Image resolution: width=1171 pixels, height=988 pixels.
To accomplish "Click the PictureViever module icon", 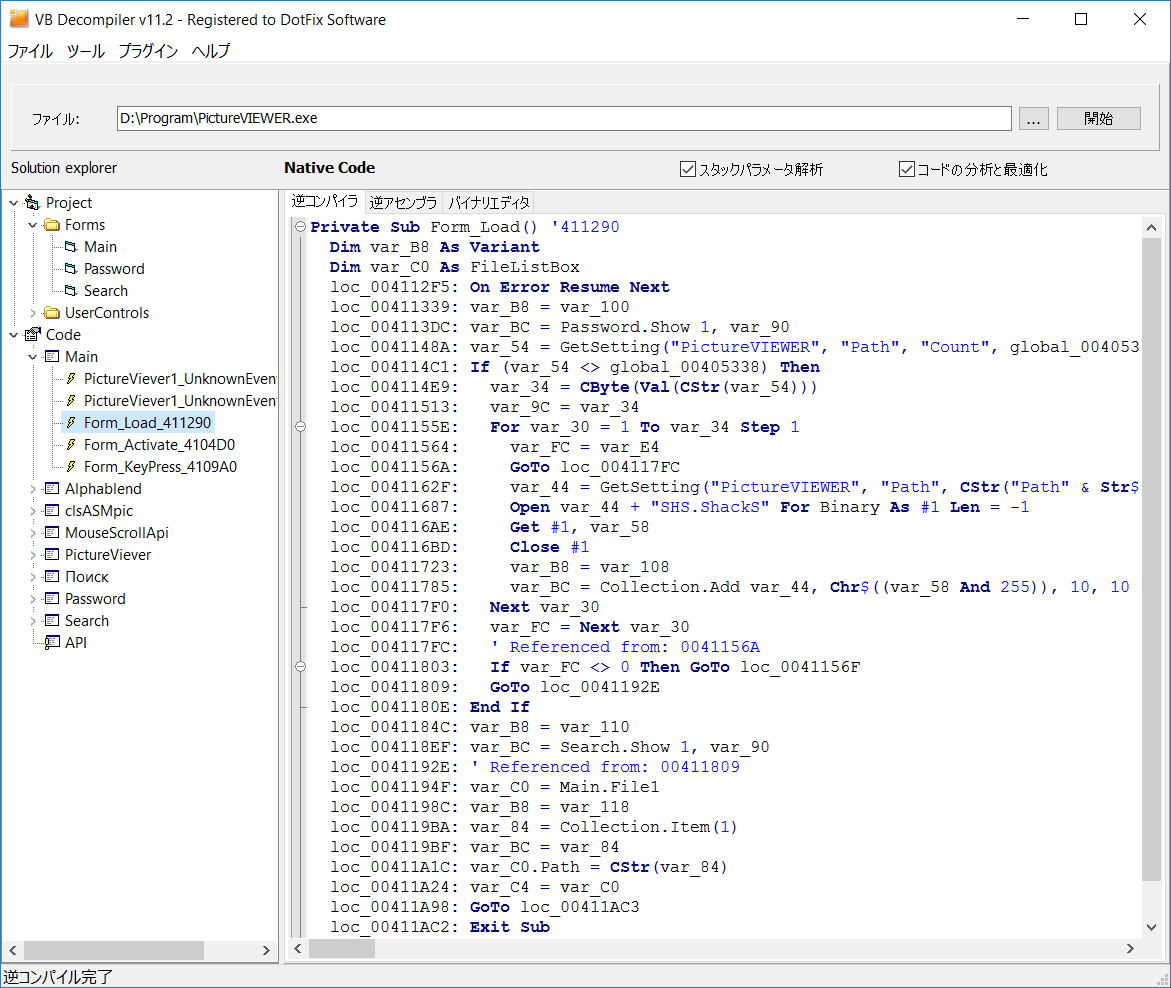I will [x=52, y=554].
